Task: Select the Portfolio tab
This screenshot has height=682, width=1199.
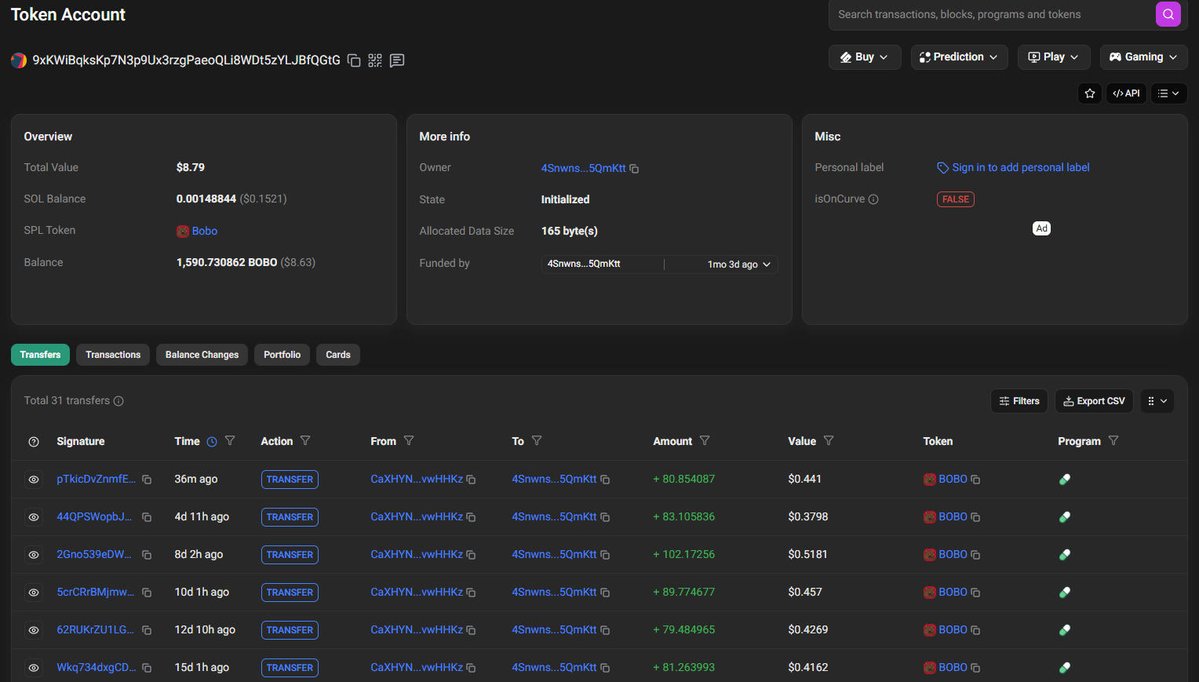Action: click(x=282, y=355)
